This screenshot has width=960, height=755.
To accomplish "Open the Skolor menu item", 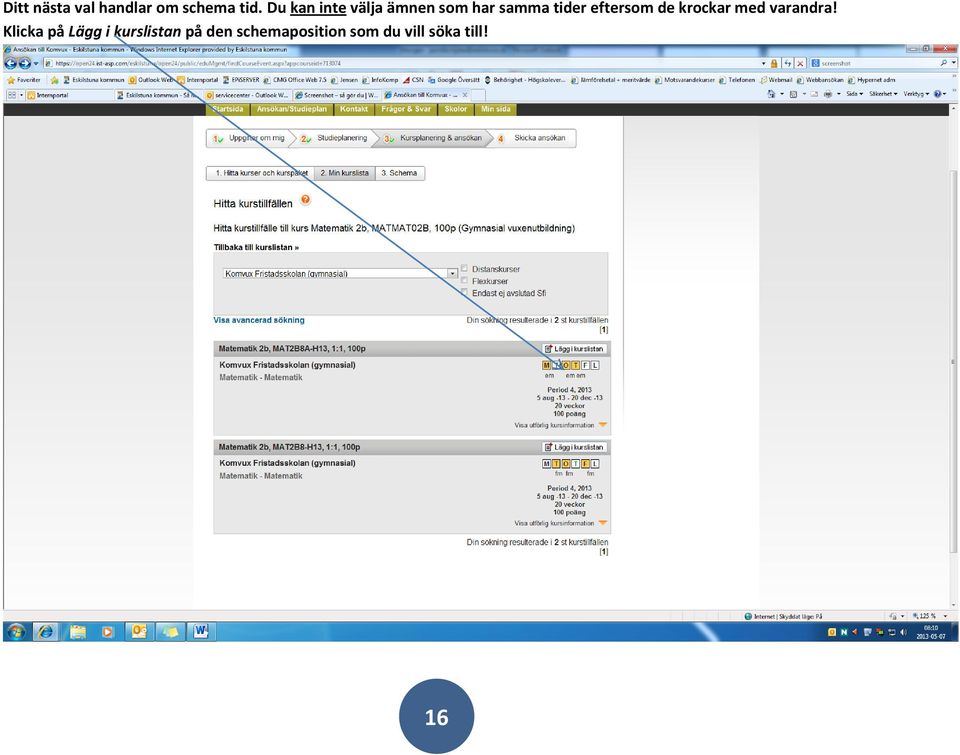I will pyautogui.click(x=456, y=109).
